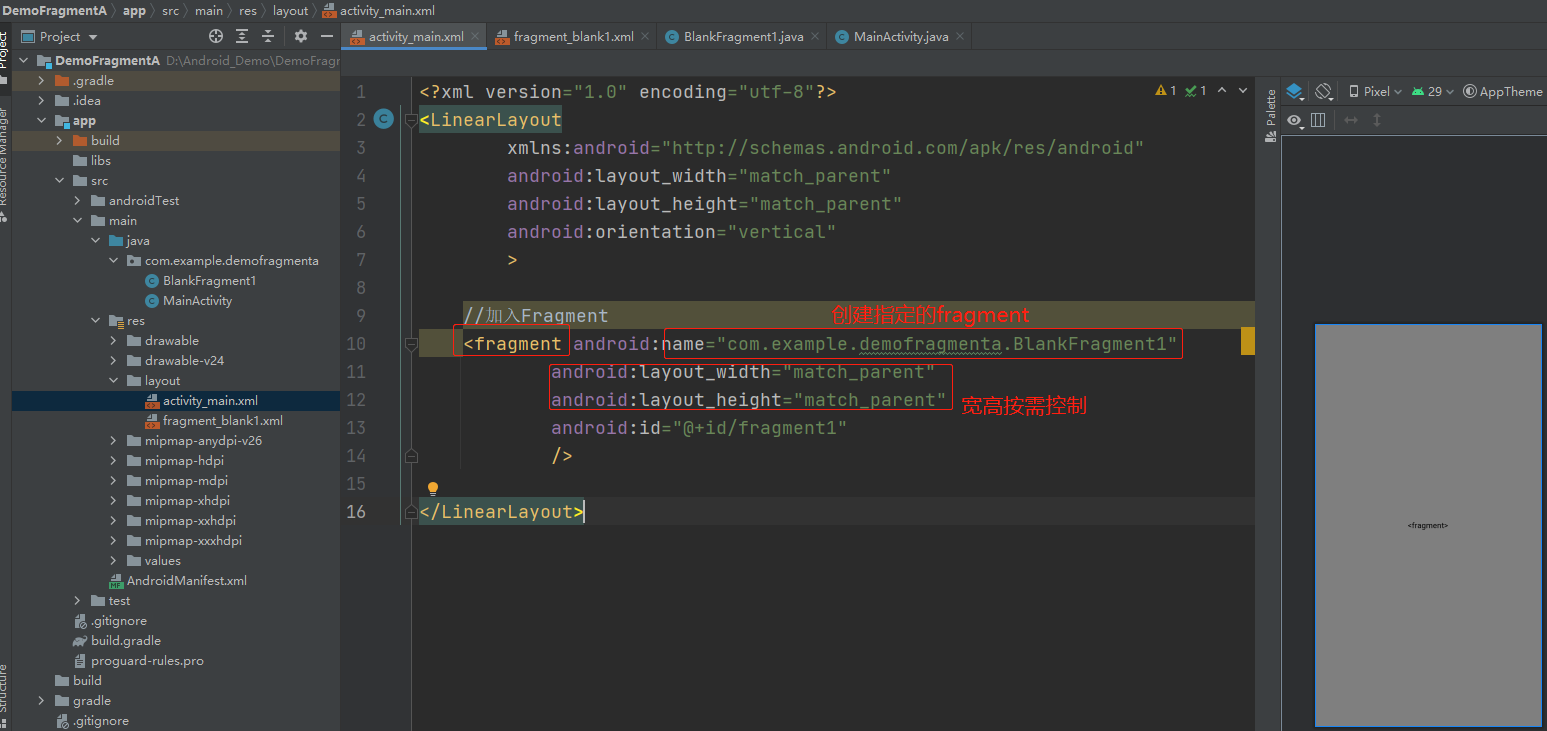Close the fragment_blank1.xml tab

click(x=645, y=36)
